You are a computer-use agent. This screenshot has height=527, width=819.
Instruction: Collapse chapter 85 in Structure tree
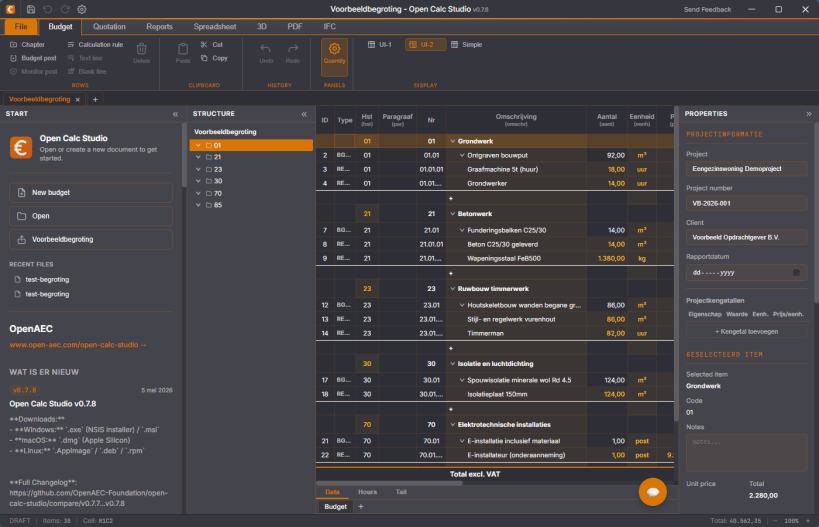pyautogui.click(x=198, y=205)
